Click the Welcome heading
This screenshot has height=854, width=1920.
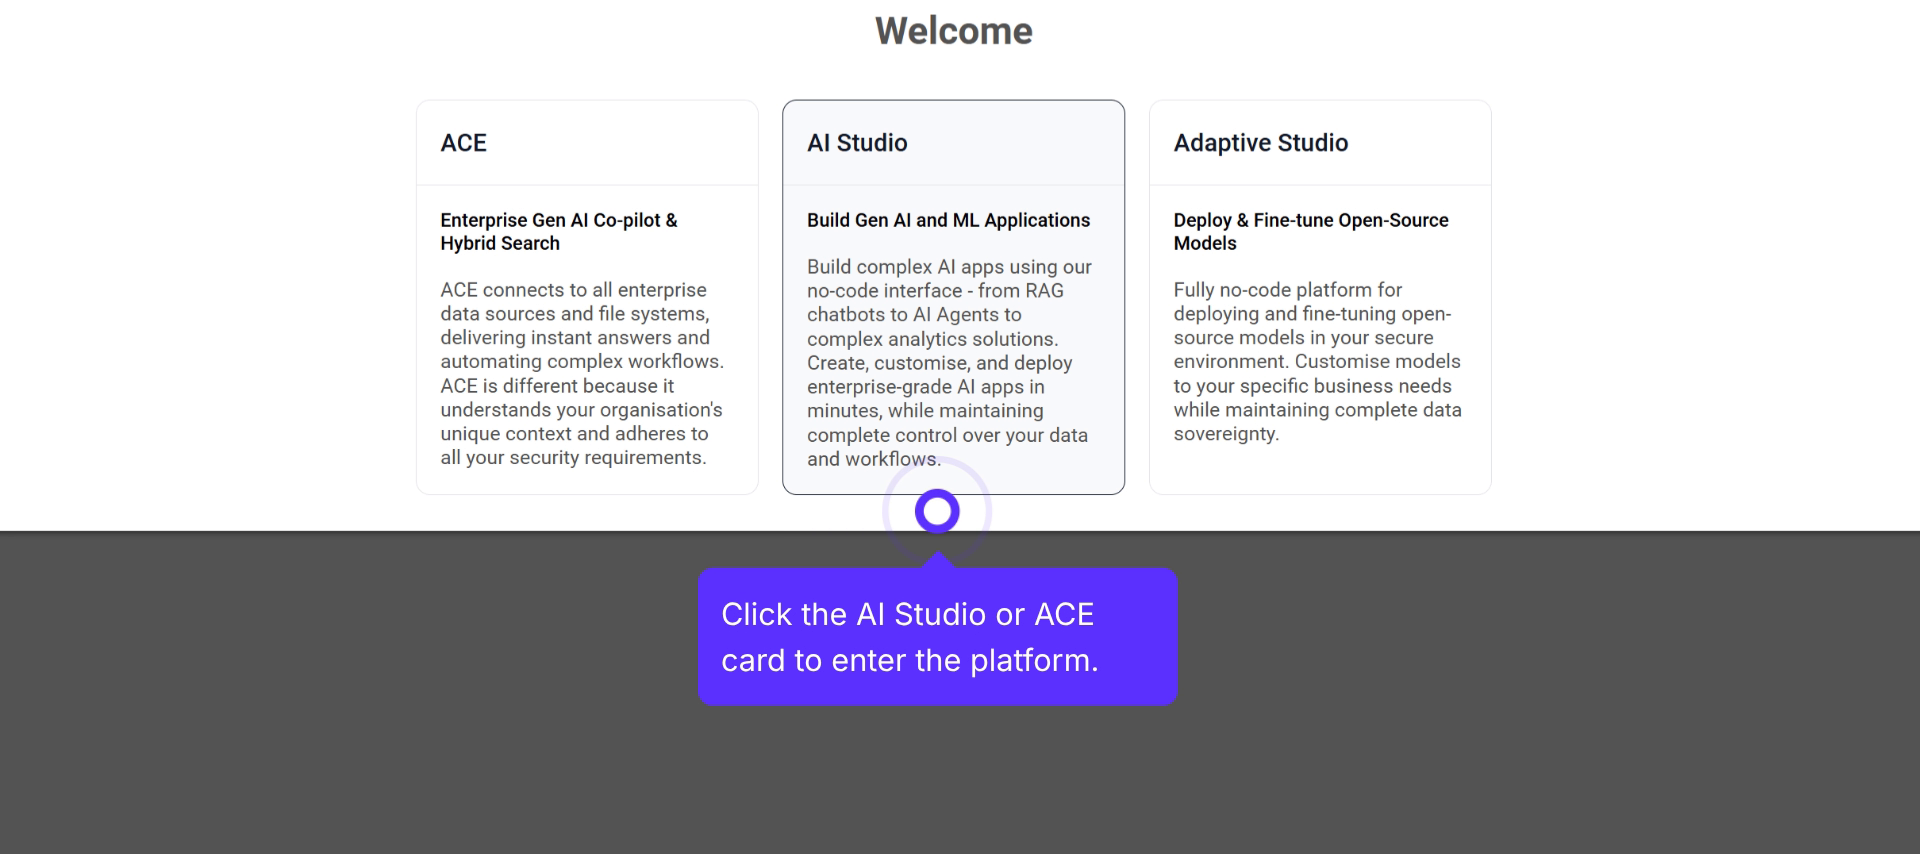click(953, 31)
